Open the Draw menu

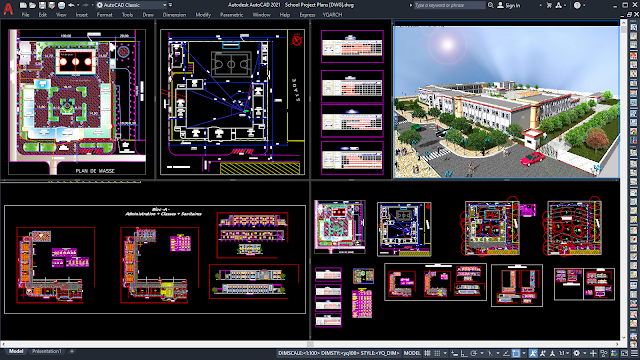click(x=148, y=15)
